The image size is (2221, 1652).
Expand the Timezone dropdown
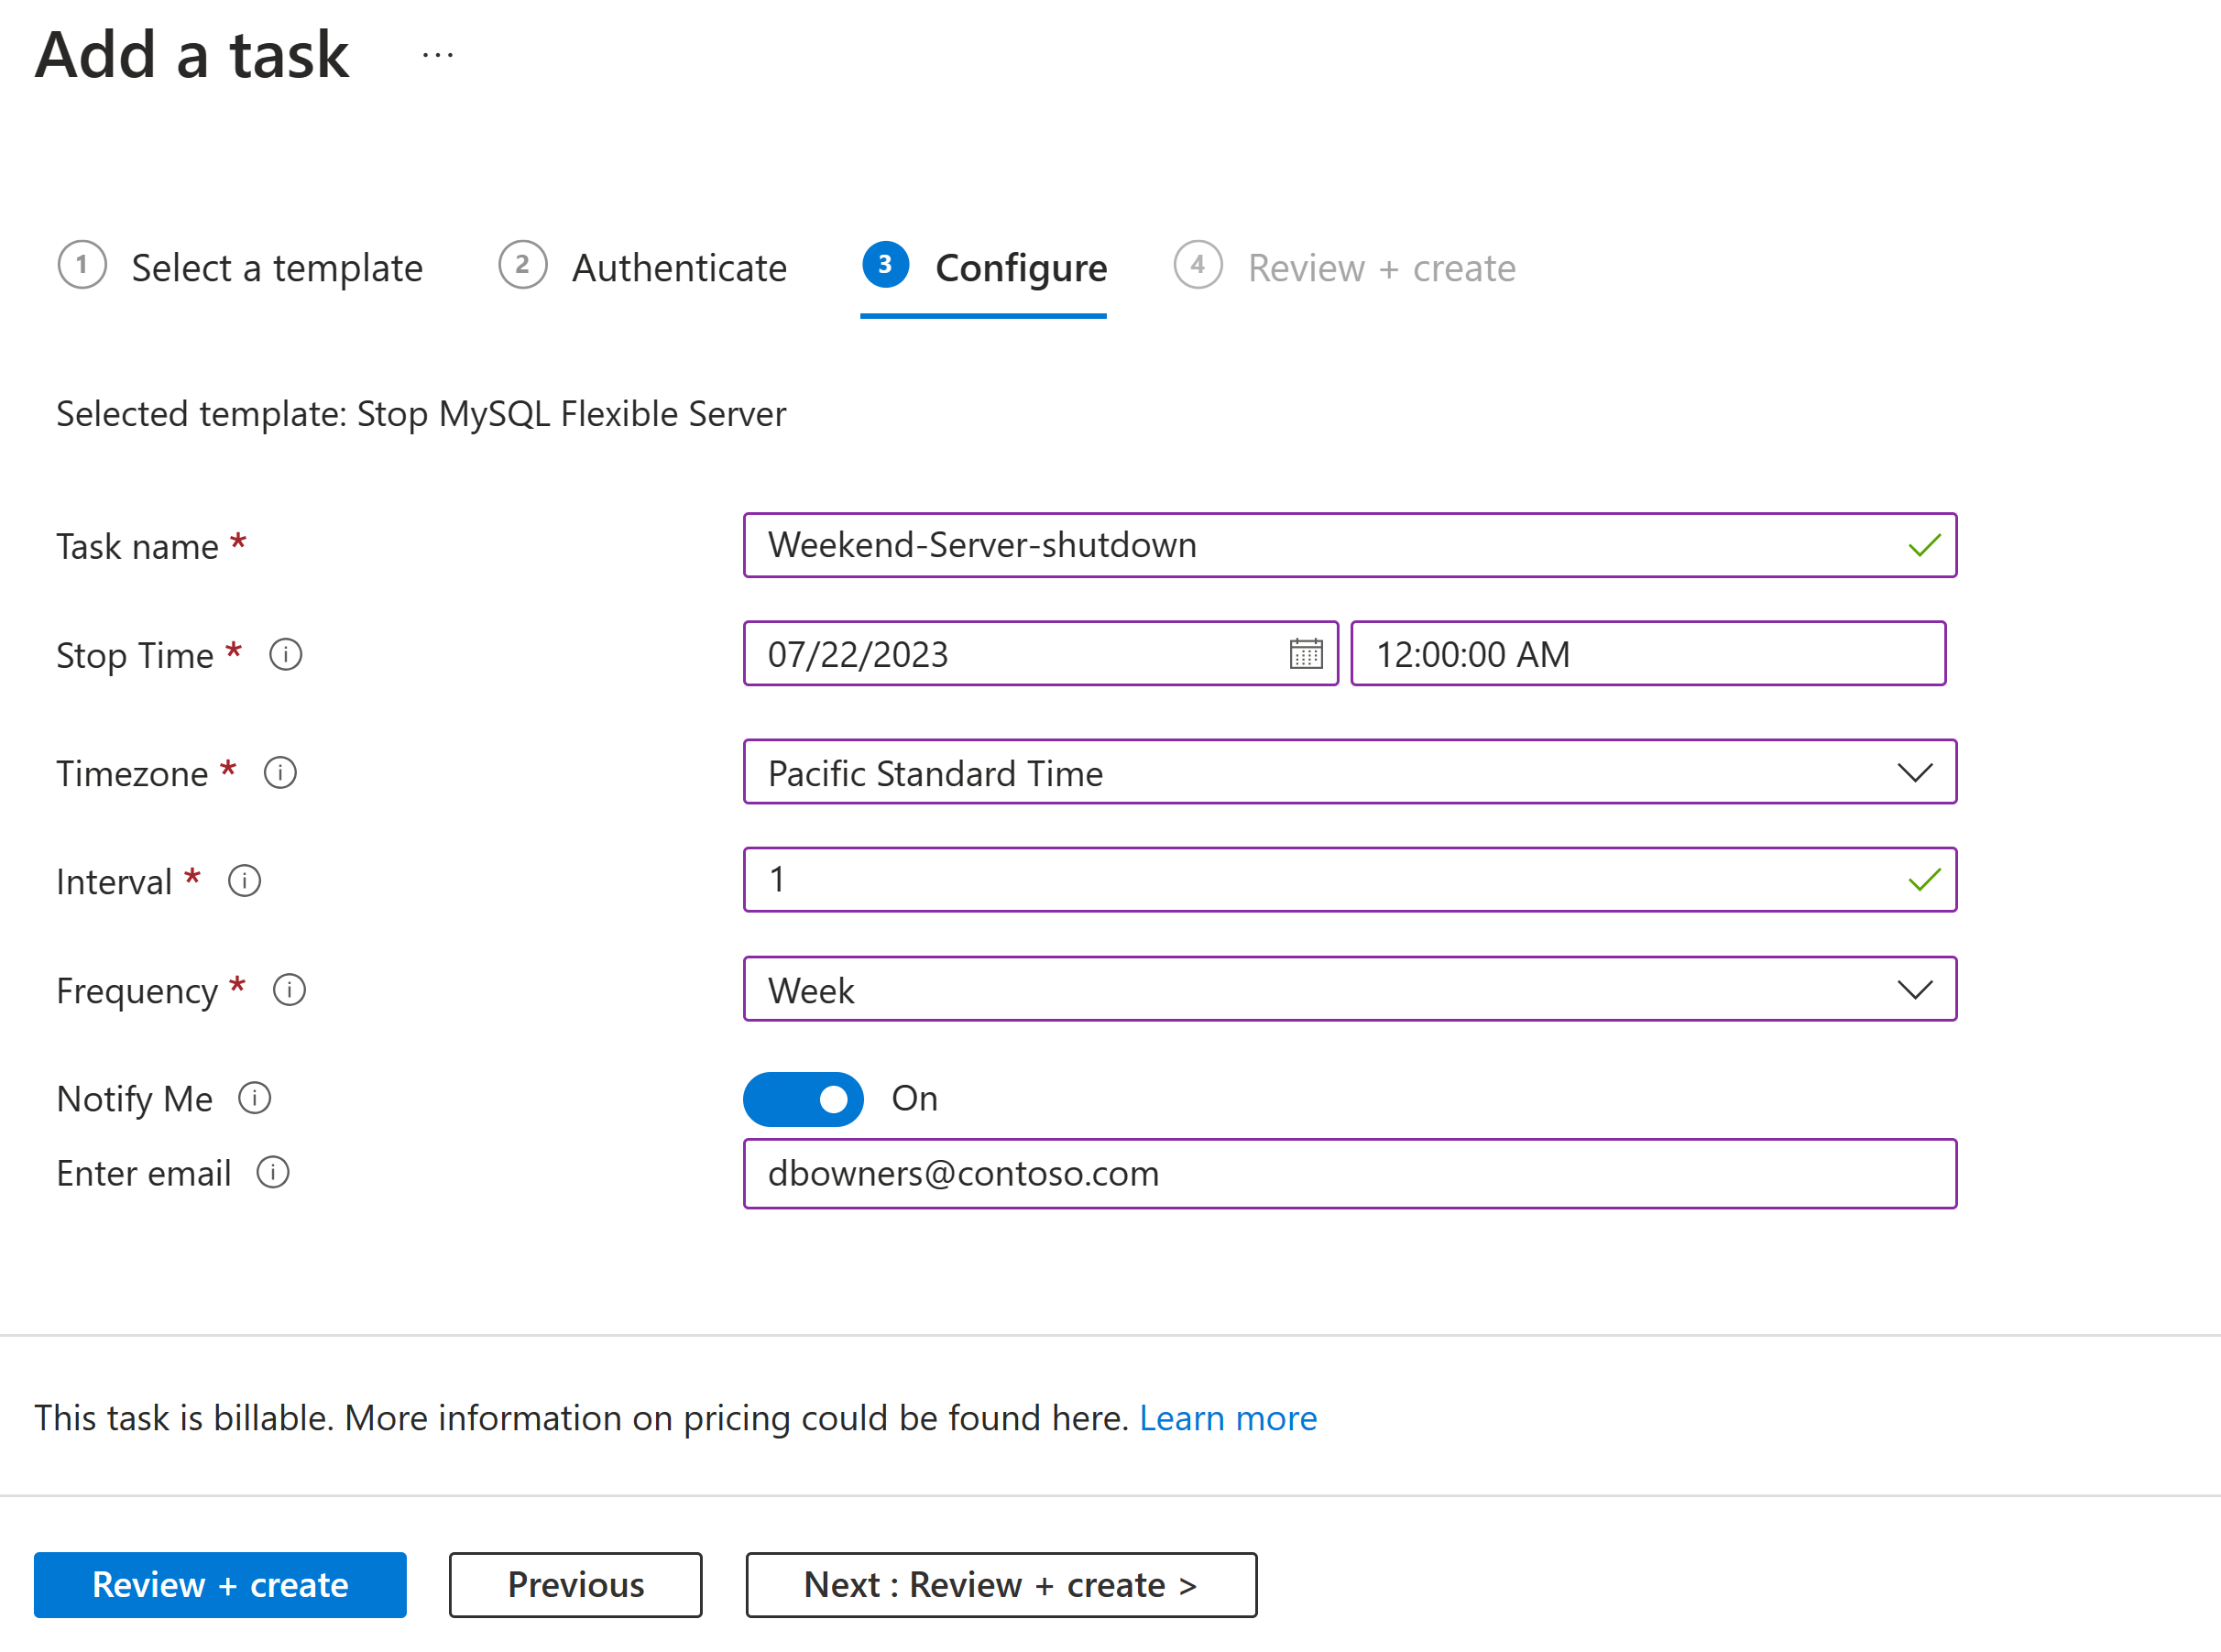click(1349, 772)
